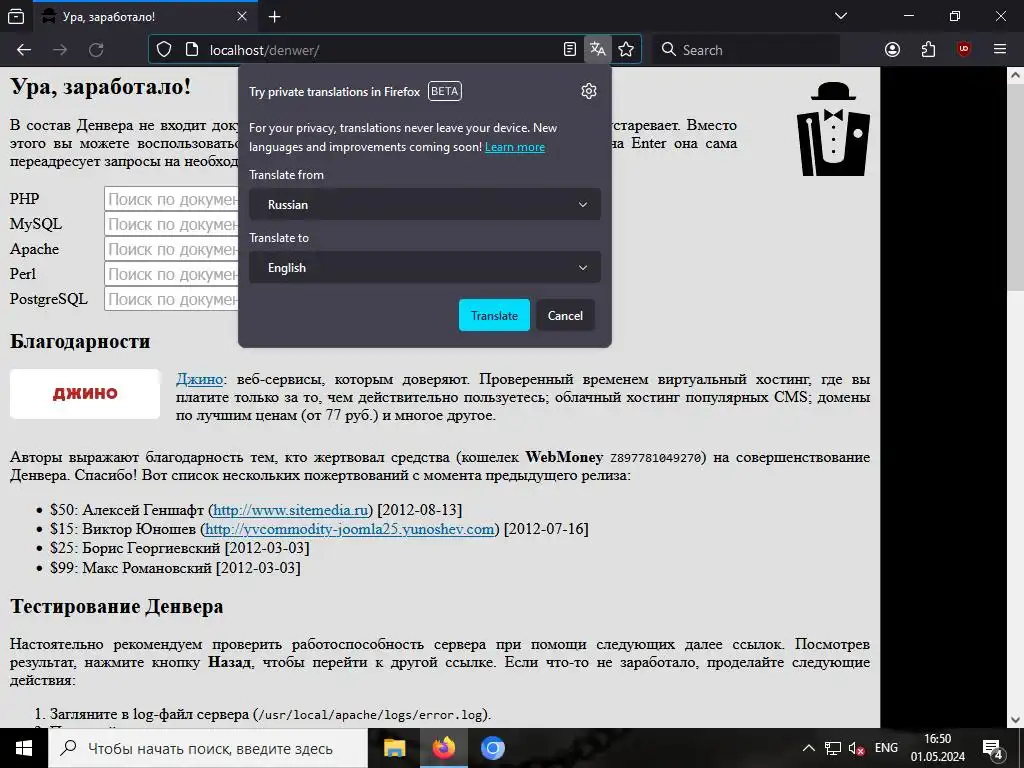Click the Windows taskbar search box
Screen dimensions: 1024x768
208,748
